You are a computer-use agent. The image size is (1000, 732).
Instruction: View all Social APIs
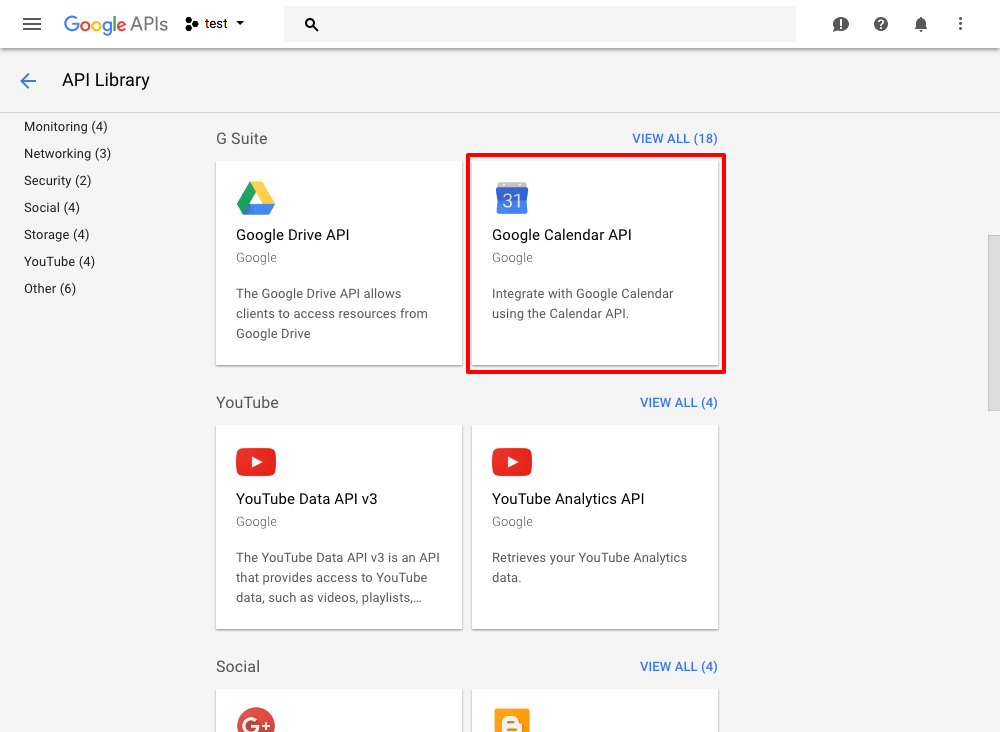(x=678, y=667)
